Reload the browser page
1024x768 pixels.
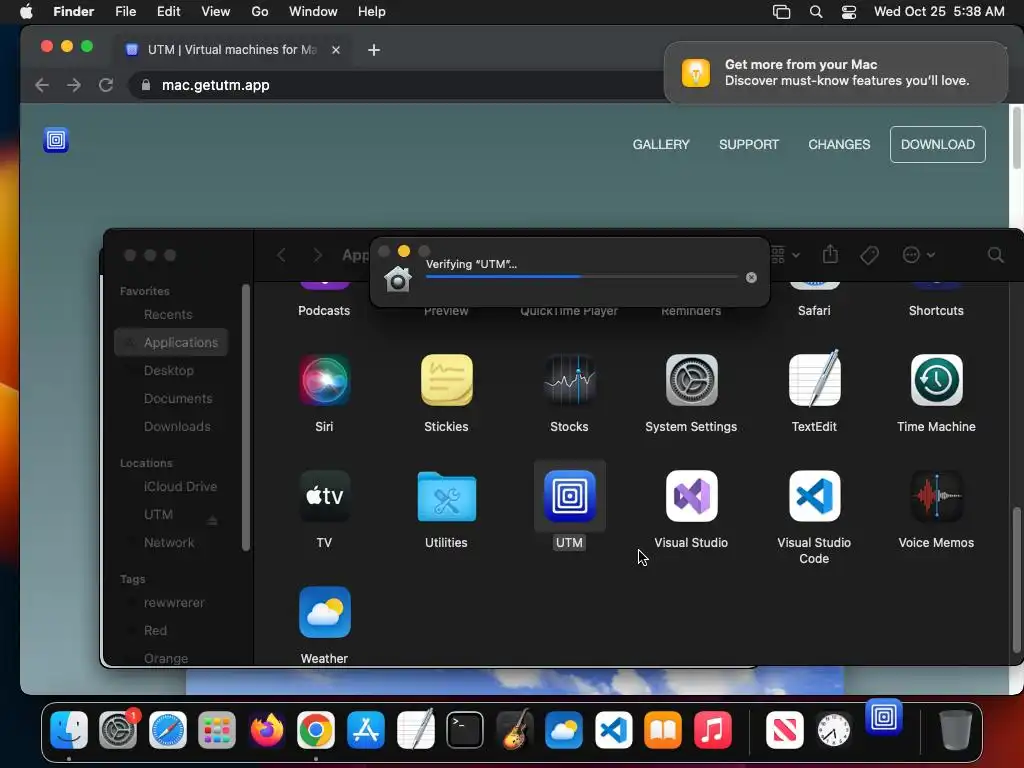point(106,85)
